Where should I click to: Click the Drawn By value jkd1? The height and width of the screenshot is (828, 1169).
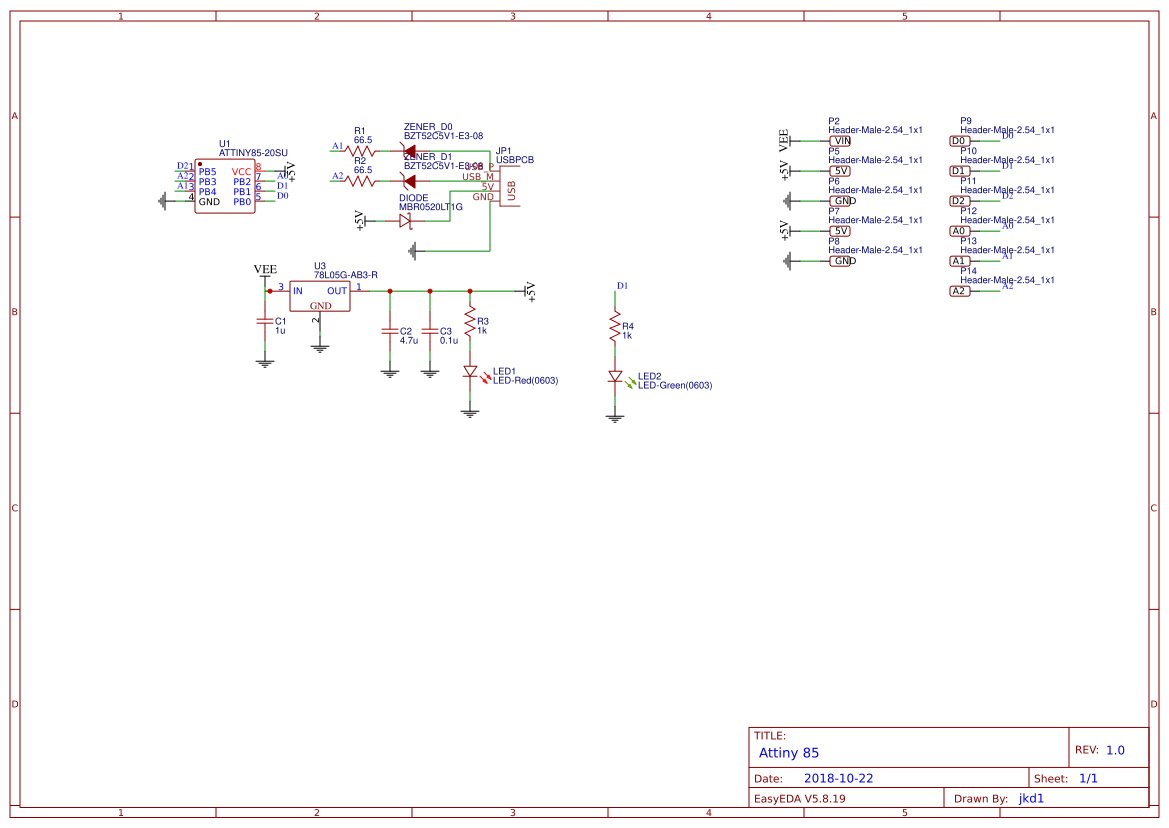click(x=1031, y=798)
